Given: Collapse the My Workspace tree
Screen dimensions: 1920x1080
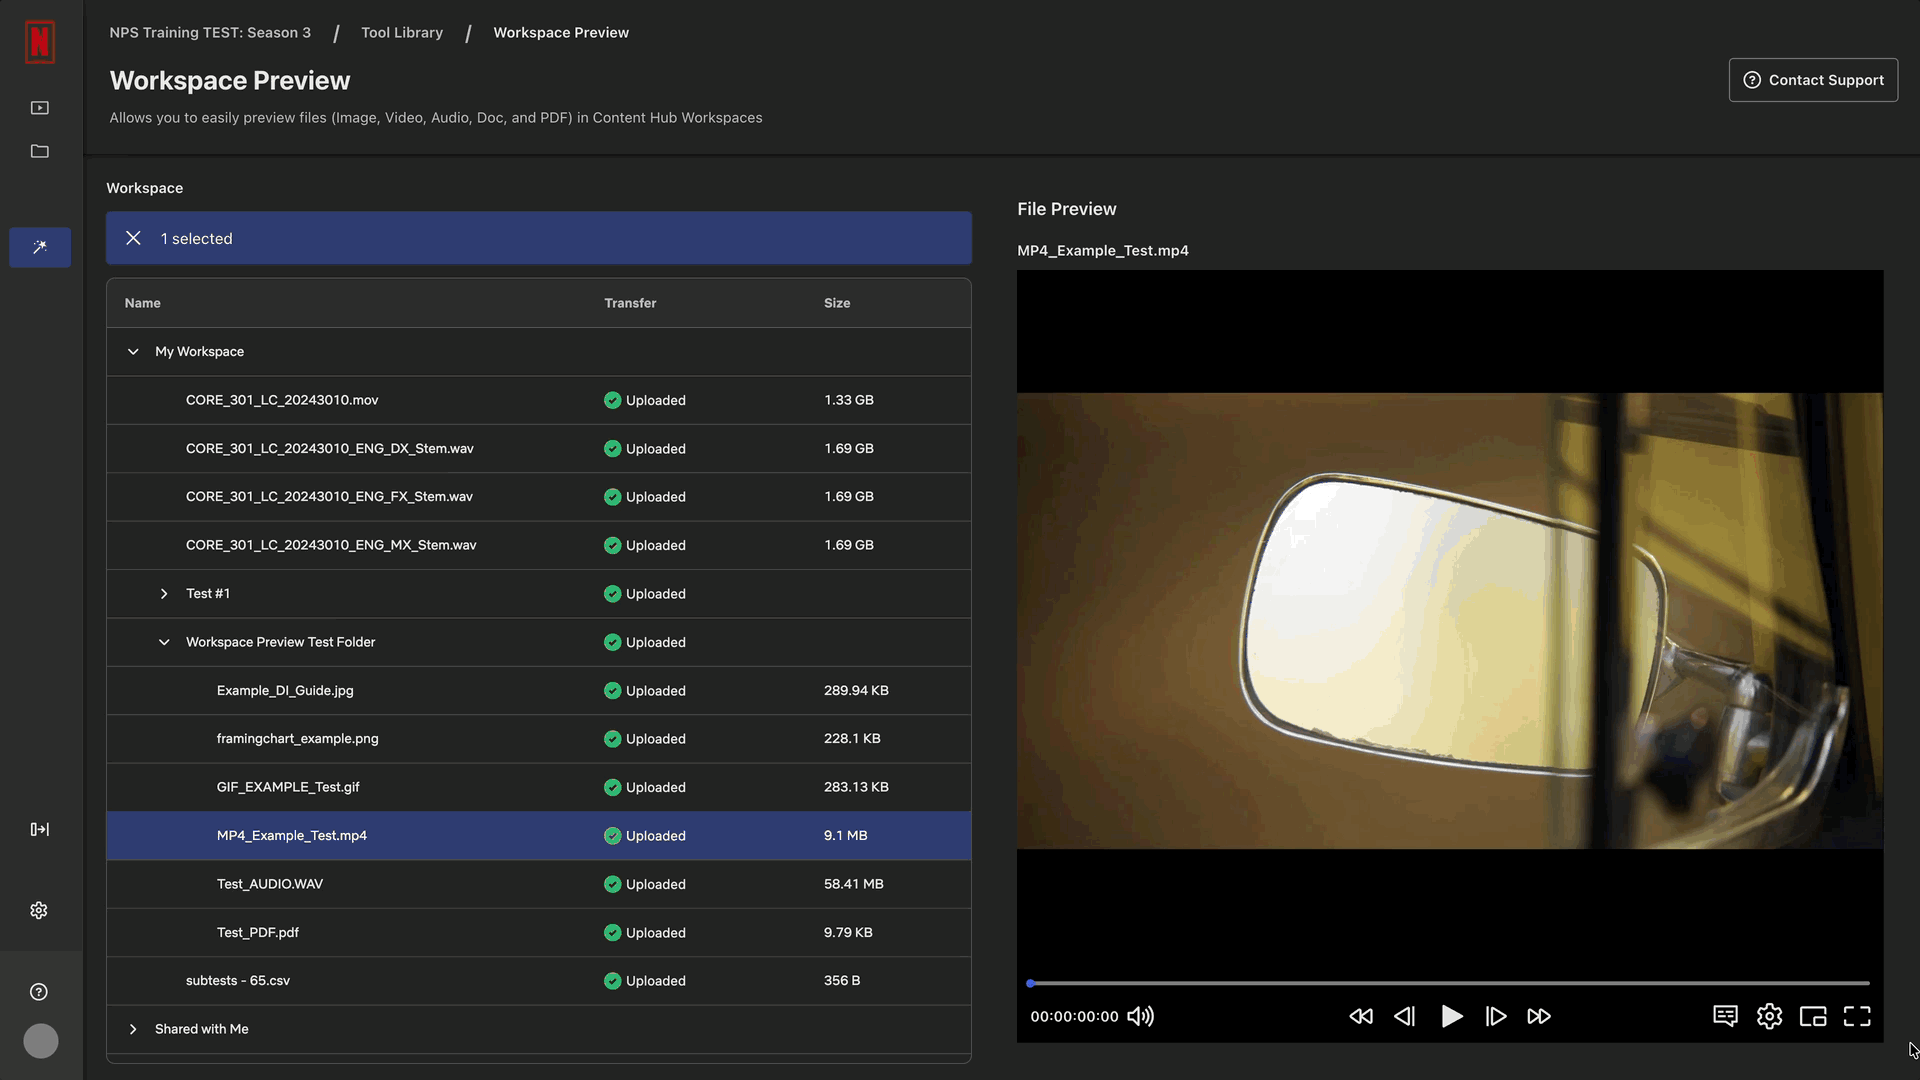Looking at the screenshot, I should click(133, 352).
